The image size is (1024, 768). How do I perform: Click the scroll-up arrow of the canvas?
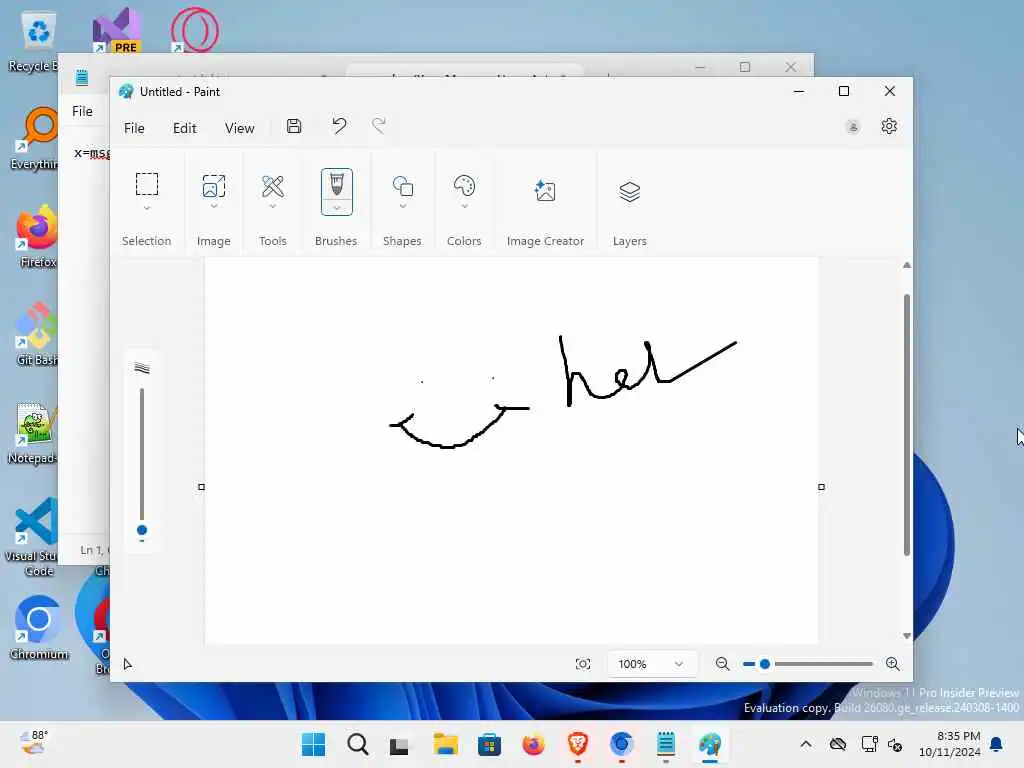[906, 265]
